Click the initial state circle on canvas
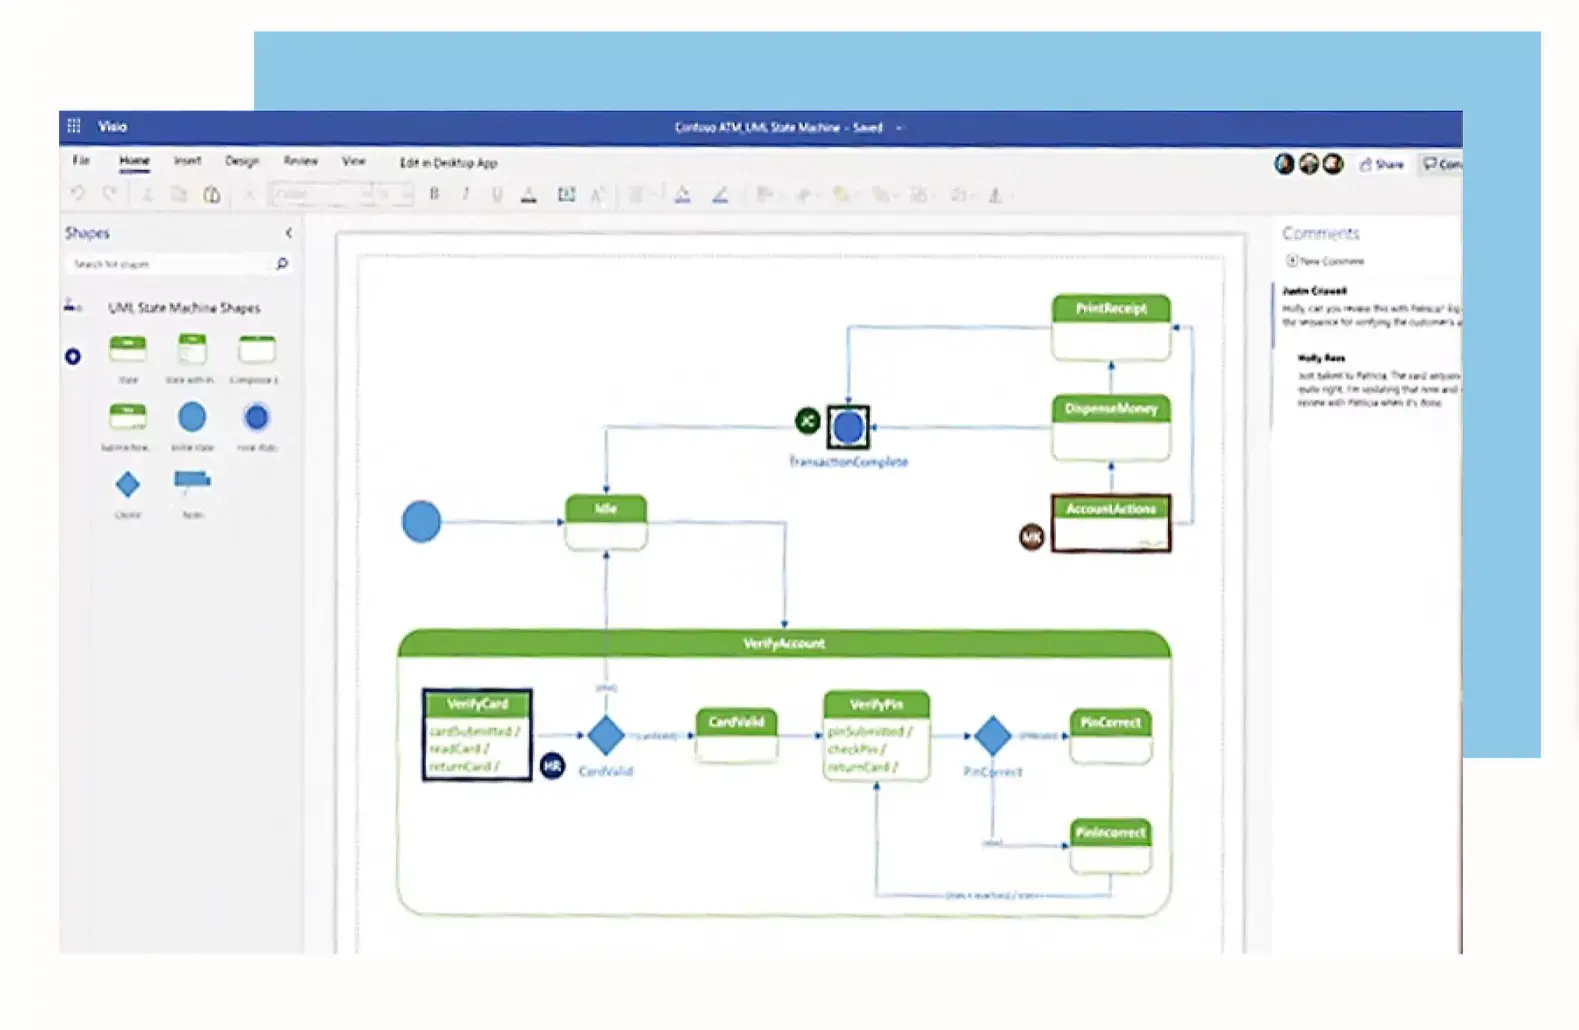Image resolution: width=1579 pixels, height=1030 pixels. (x=421, y=522)
